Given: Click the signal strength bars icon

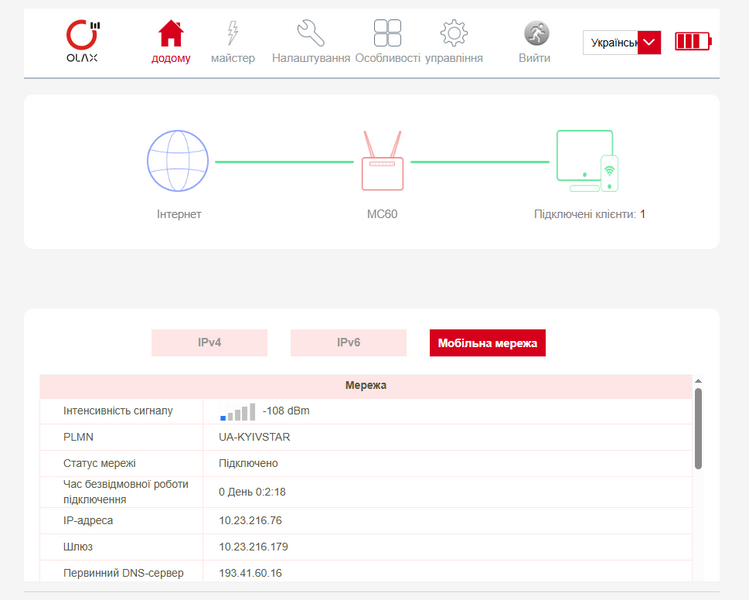Looking at the screenshot, I should coord(237,412).
